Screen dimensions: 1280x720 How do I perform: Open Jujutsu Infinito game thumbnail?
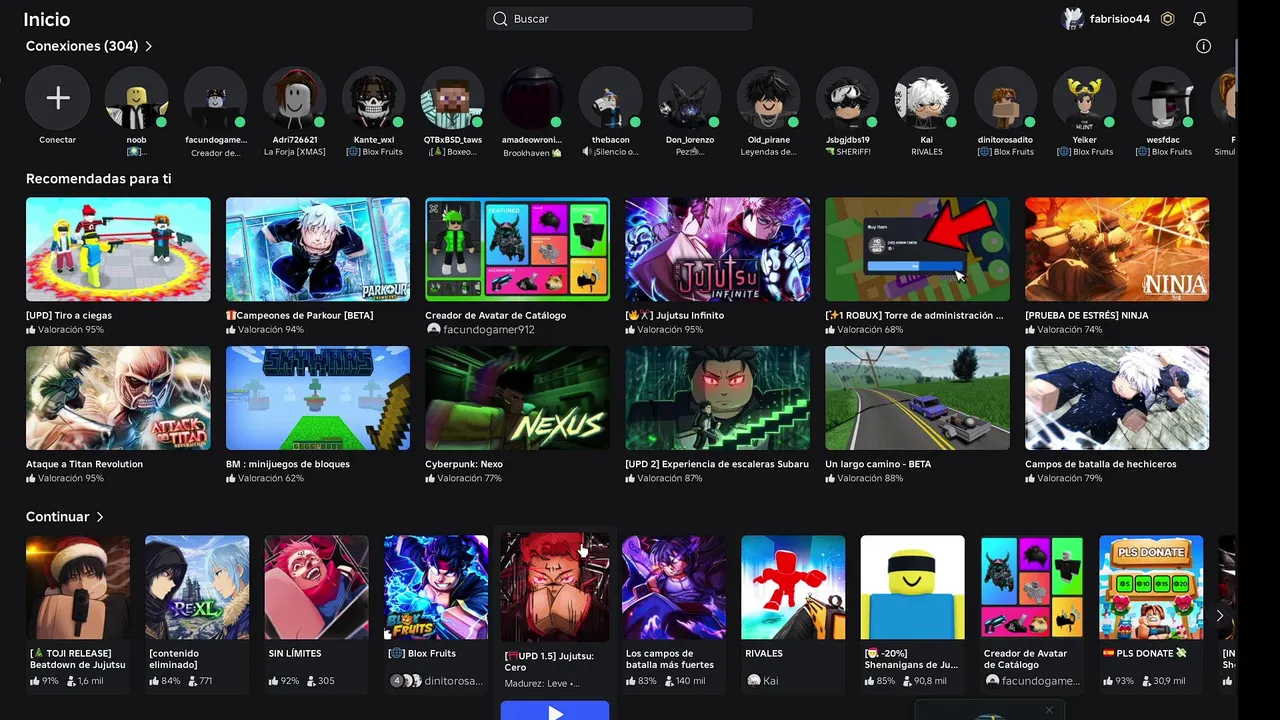click(x=718, y=249)
